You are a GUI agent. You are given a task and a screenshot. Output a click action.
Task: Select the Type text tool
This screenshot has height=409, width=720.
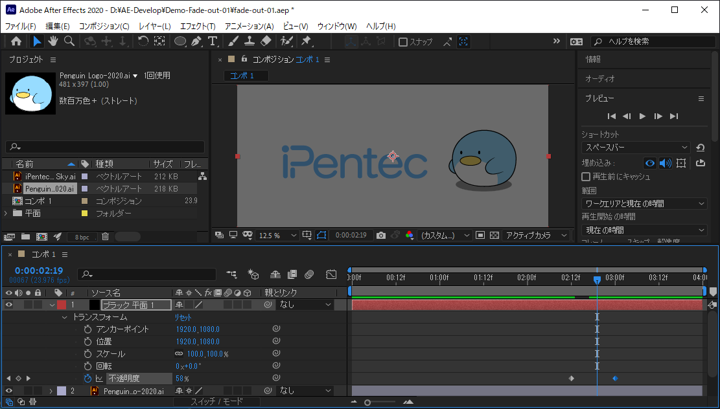212,42
